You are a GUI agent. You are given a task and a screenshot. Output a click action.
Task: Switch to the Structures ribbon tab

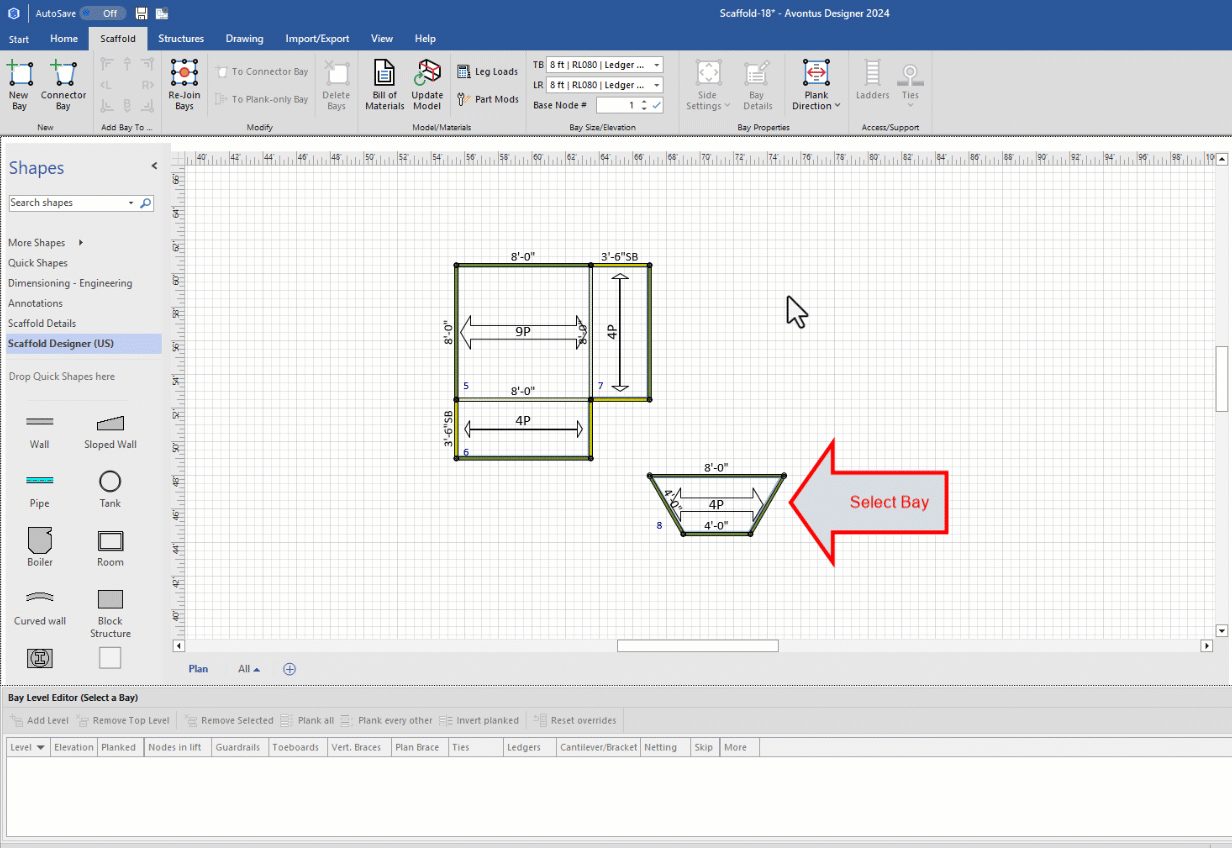(x=181, y=39)
